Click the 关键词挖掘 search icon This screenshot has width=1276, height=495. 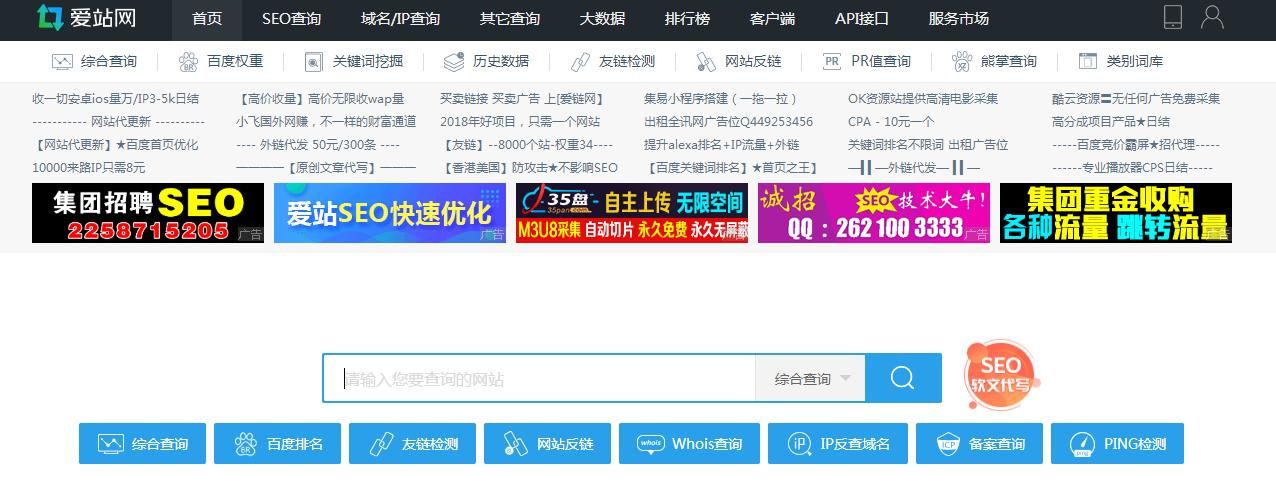[314, 61]
